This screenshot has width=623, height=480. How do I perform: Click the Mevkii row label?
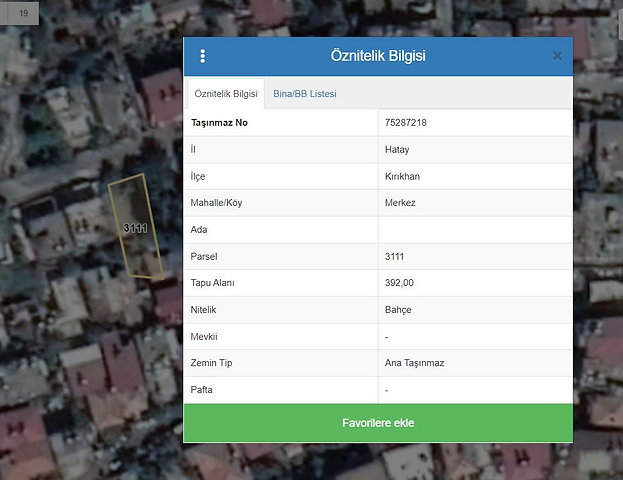point(204,337)
